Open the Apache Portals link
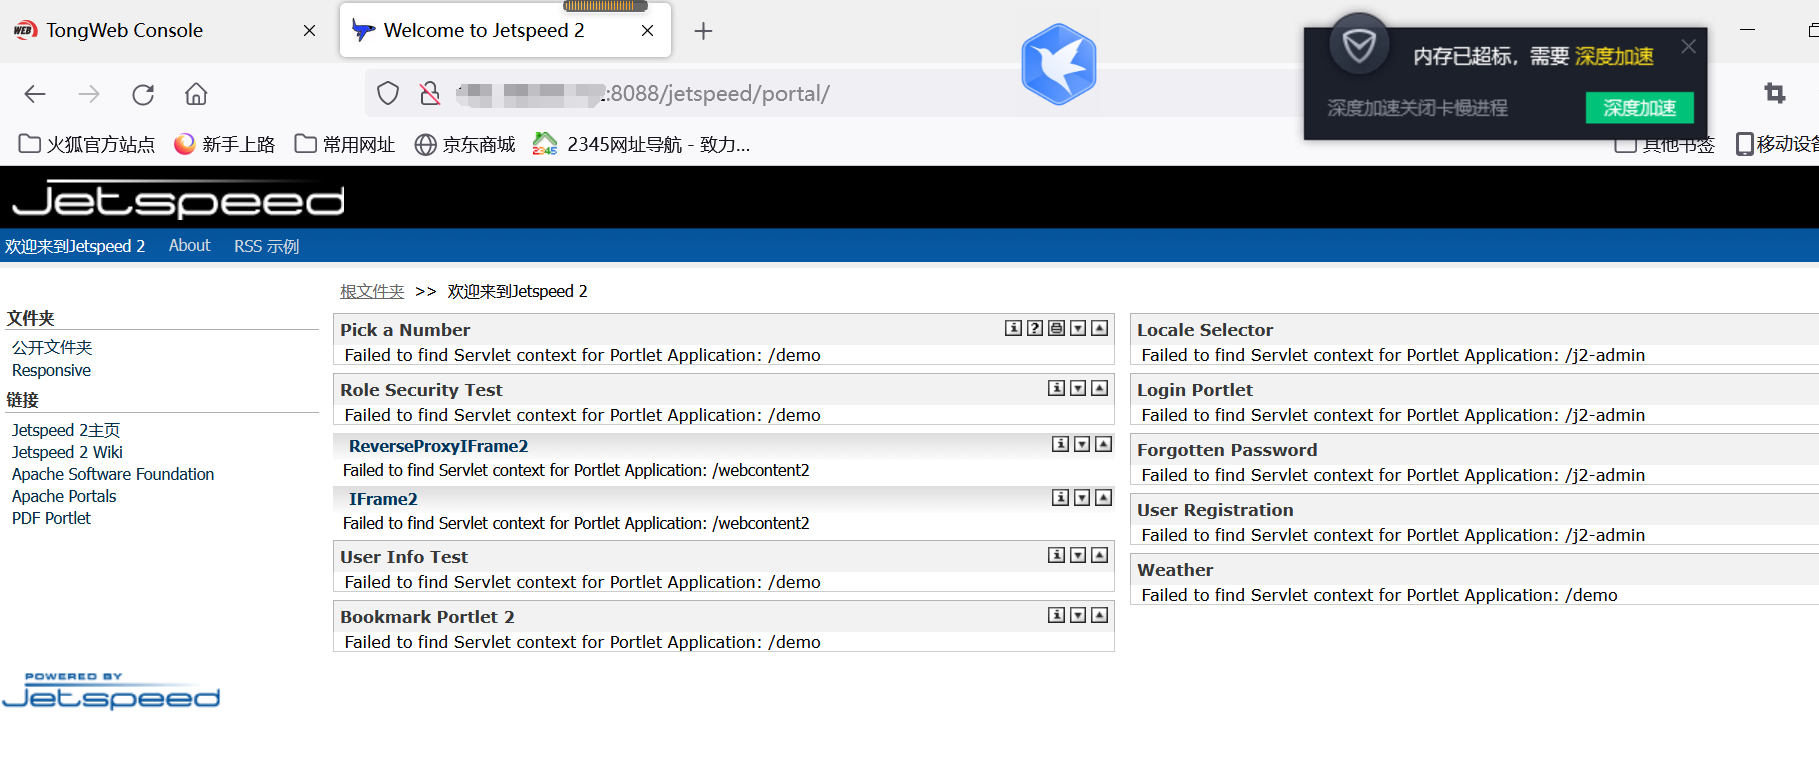This screenshot has height=770, width=1819. tap(64, 496)
